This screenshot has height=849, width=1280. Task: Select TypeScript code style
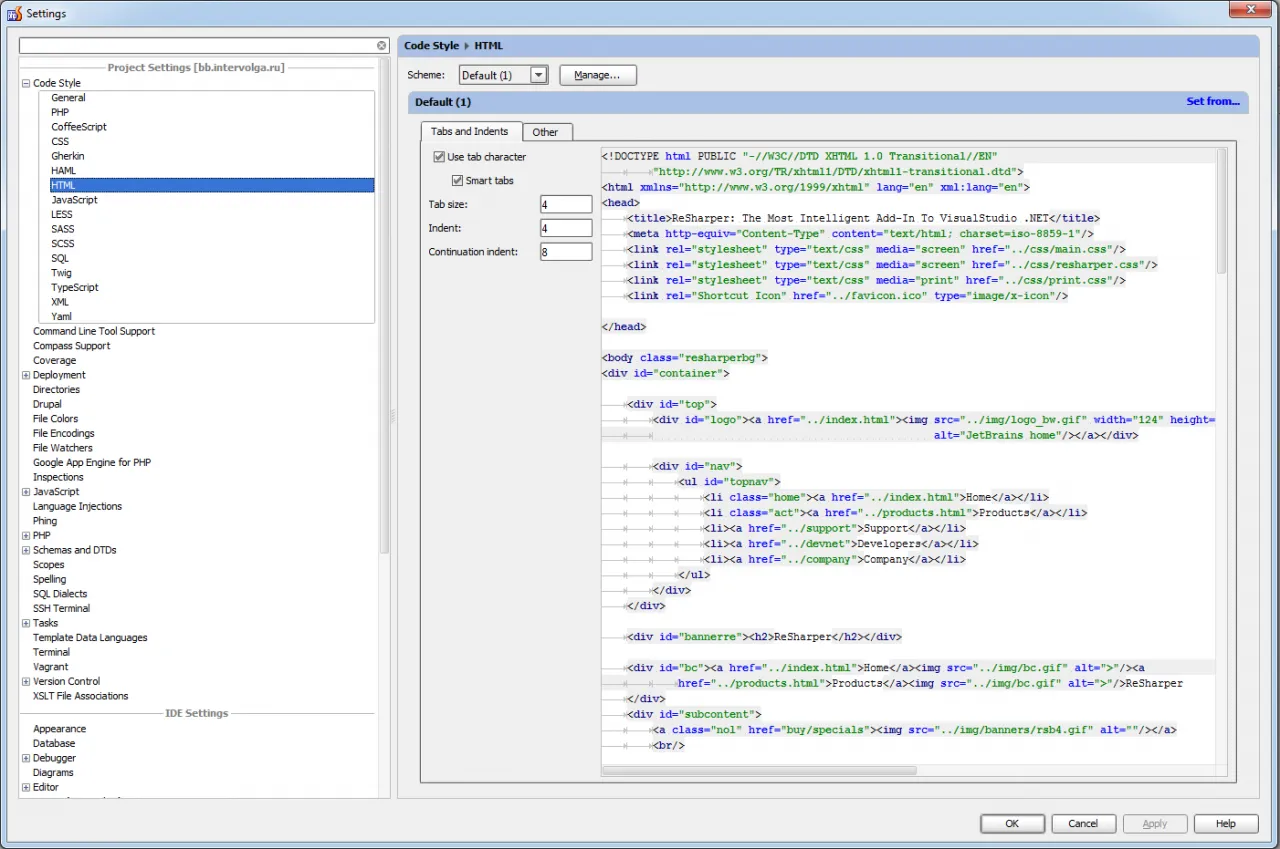(x=75, y=288)
